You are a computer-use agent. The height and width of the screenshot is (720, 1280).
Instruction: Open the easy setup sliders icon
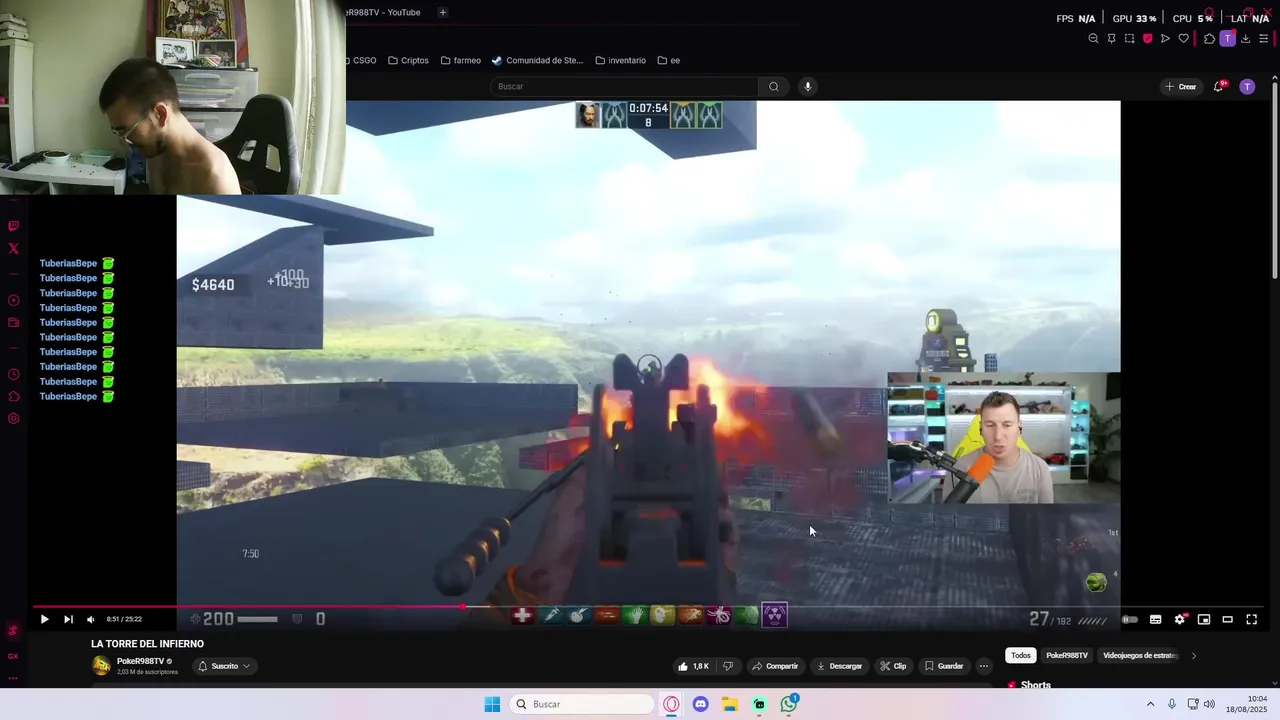coord(1263,38)
